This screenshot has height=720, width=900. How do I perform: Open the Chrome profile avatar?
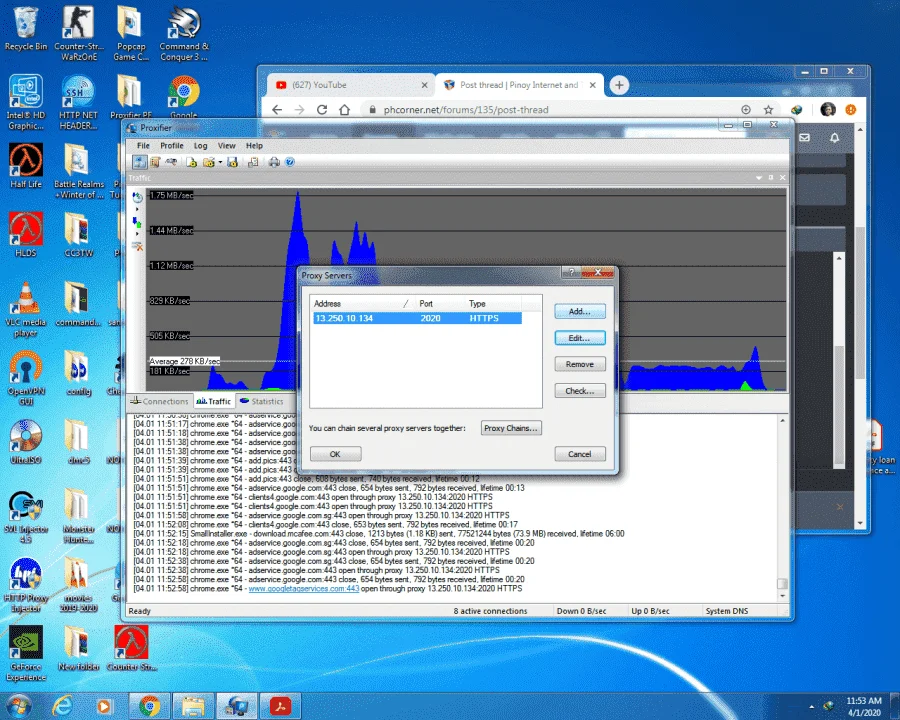coord(828,110)
